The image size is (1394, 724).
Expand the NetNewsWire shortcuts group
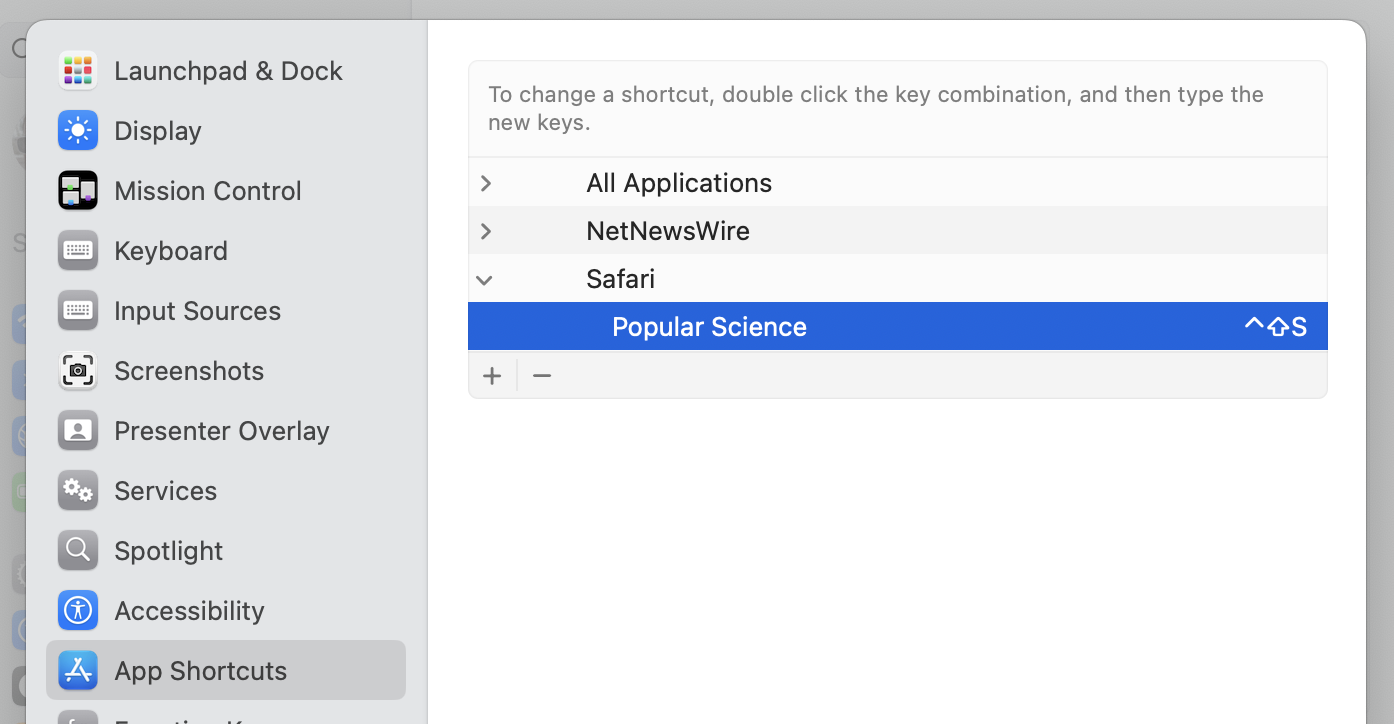pyautogui.click(x=486, y=231)
